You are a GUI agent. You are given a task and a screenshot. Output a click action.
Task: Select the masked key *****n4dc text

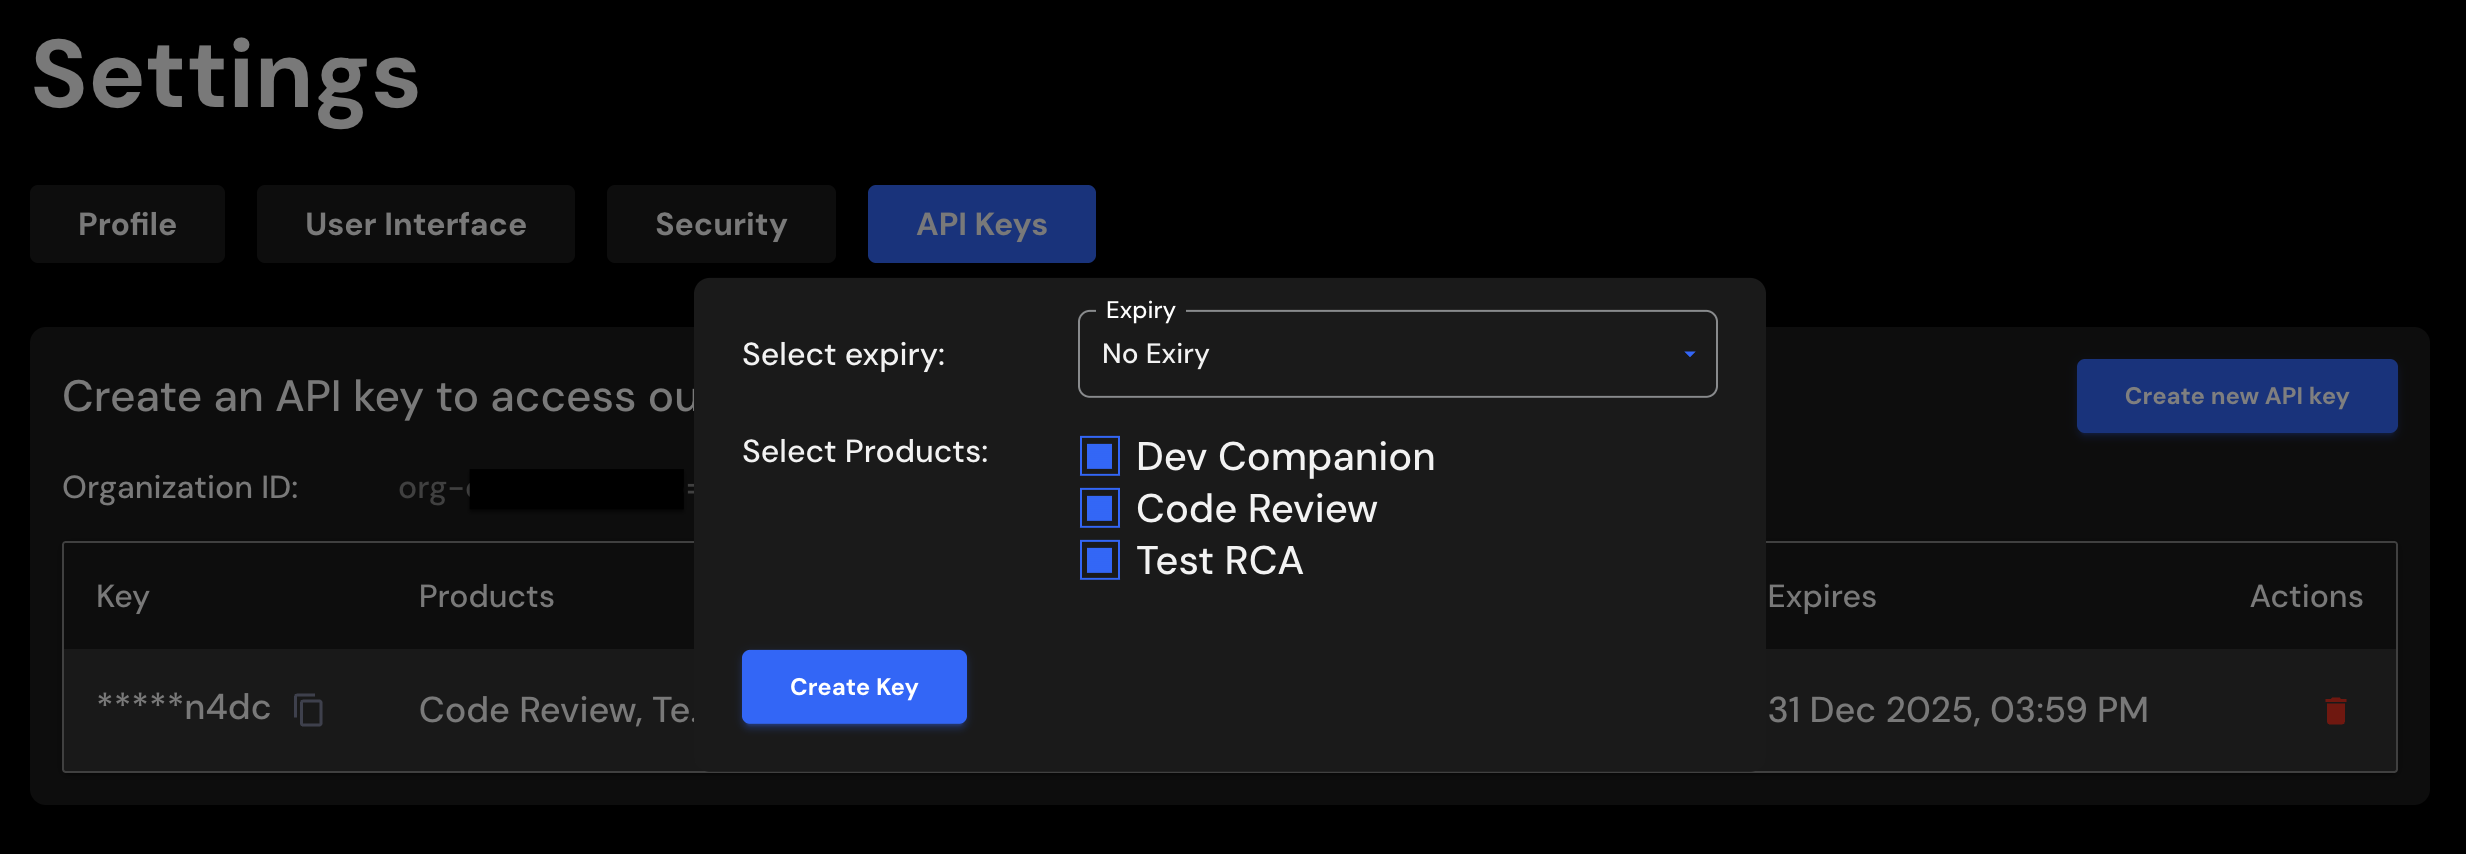click(184, 707)
